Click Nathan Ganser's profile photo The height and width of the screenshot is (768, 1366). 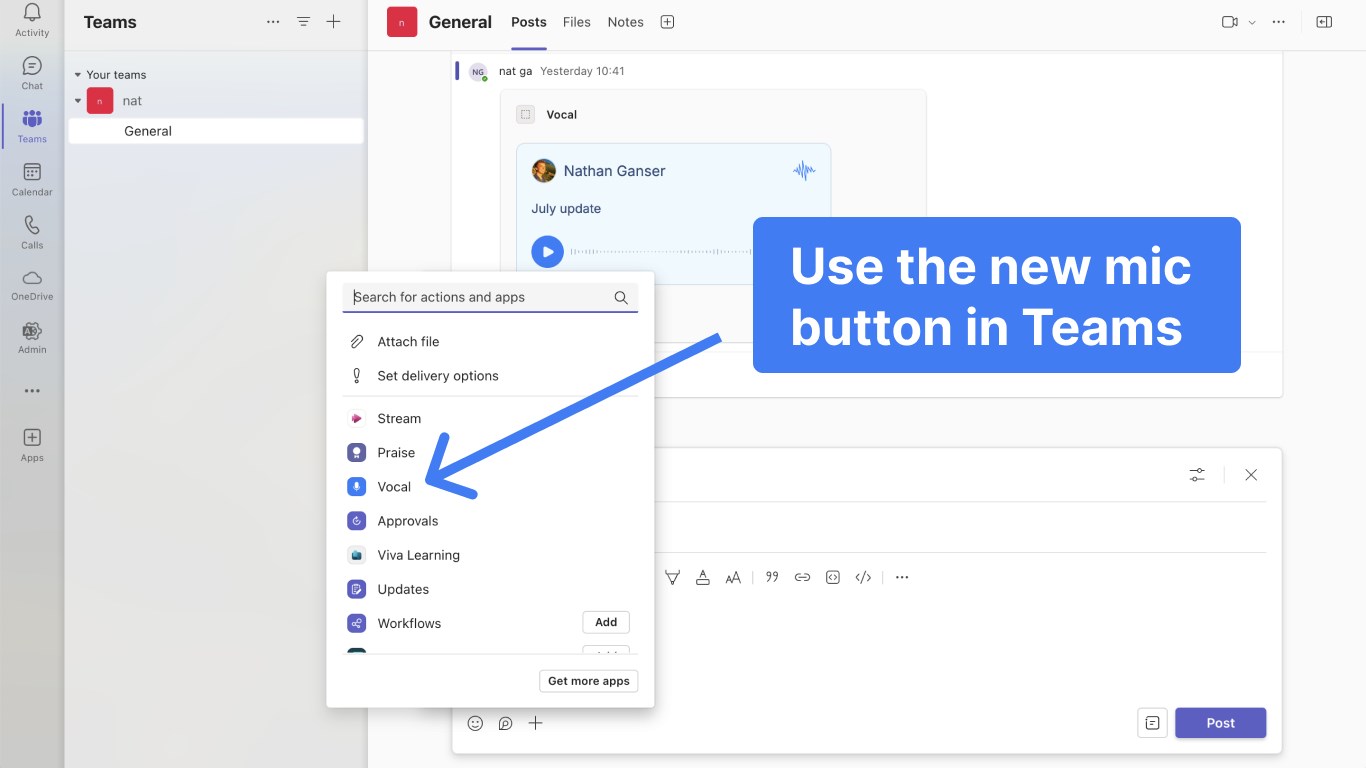coord(543,171)
